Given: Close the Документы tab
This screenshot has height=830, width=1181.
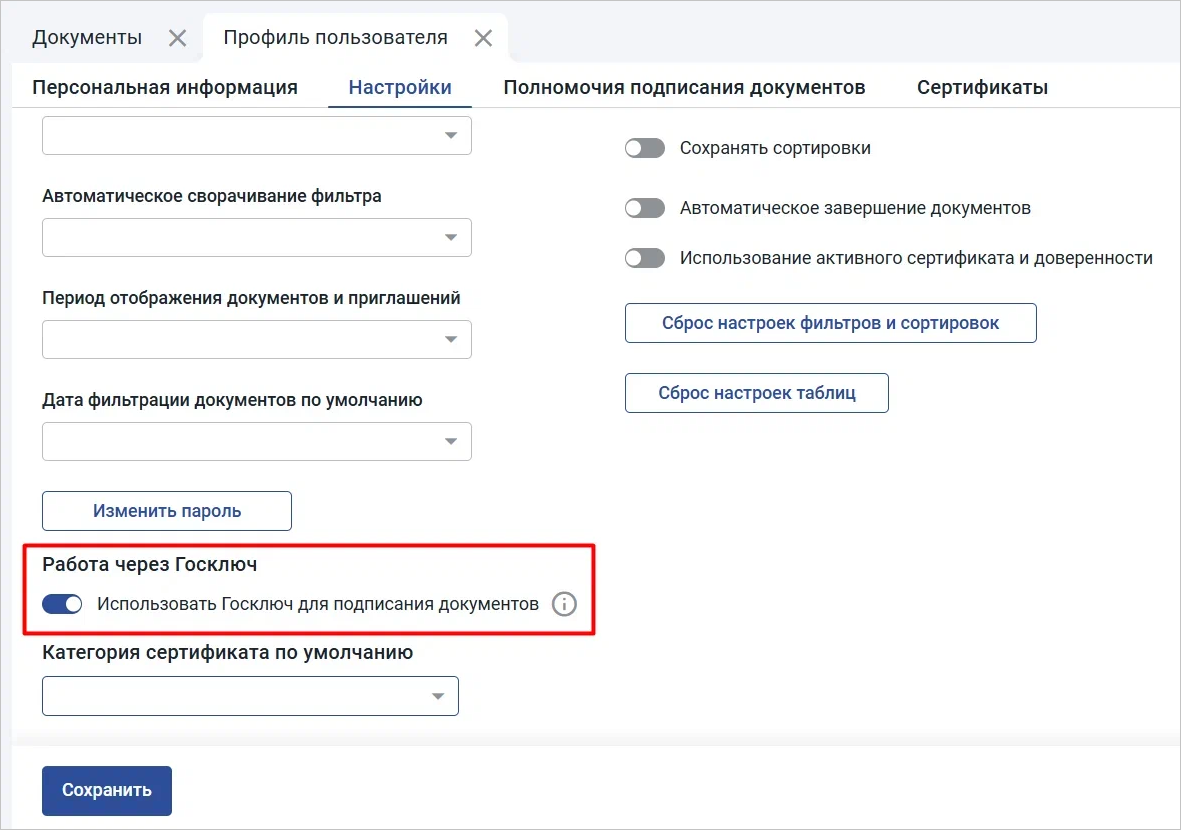Looking at the screenshot, I should click(177, 38).
